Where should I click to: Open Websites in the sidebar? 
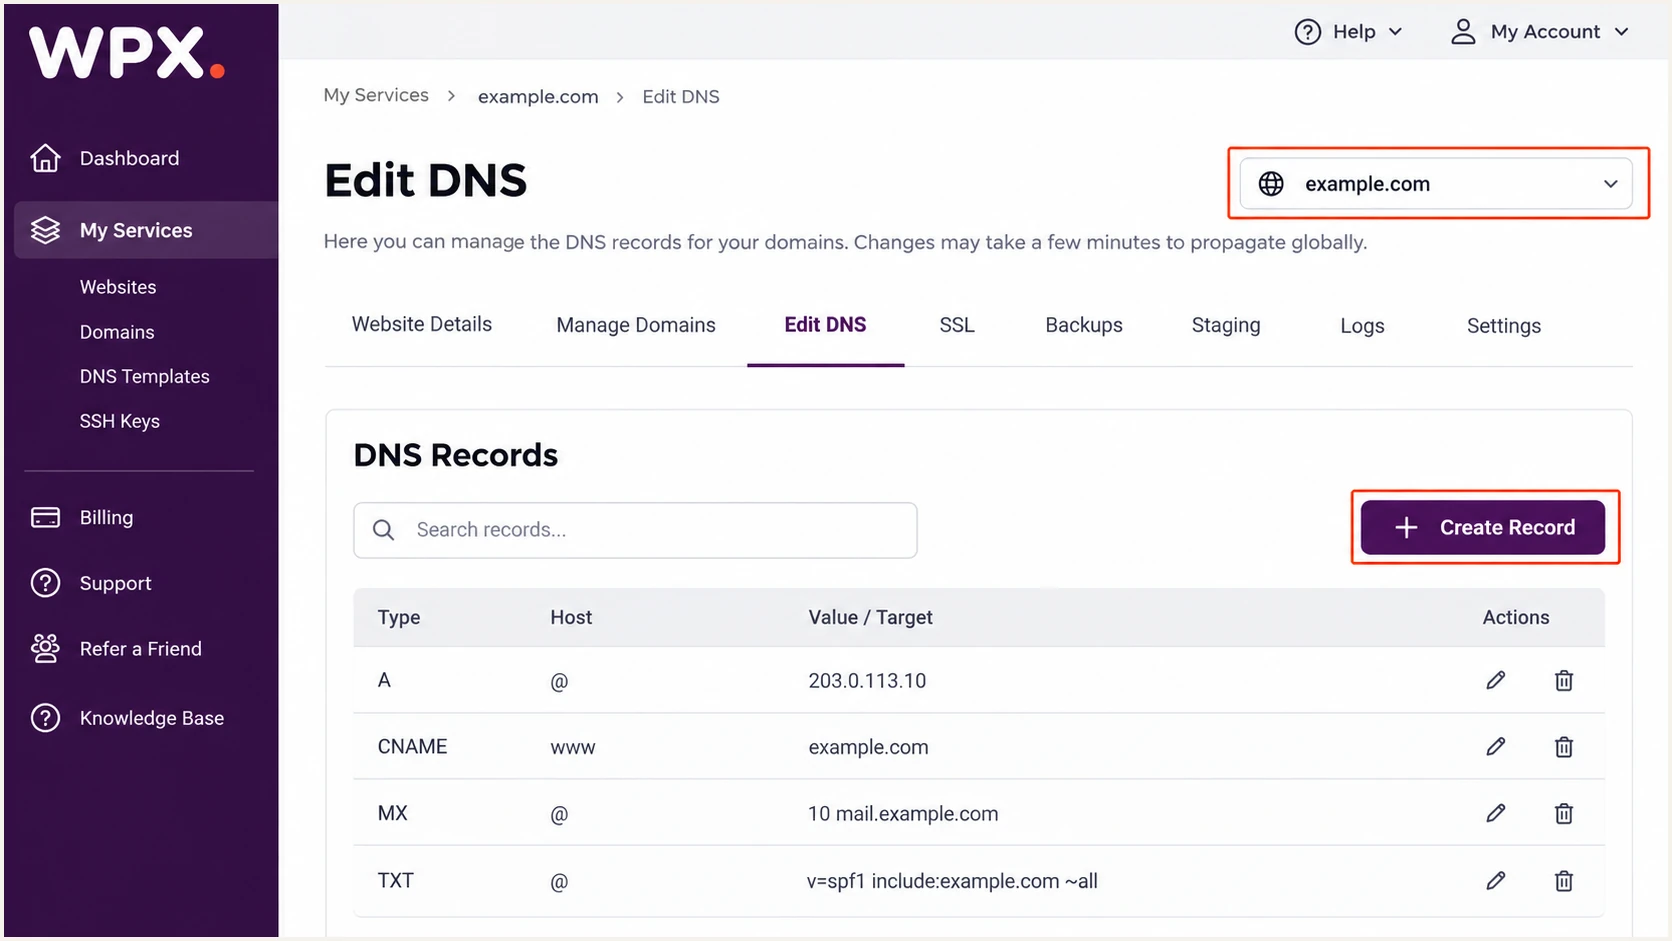[x=118, y=287]
